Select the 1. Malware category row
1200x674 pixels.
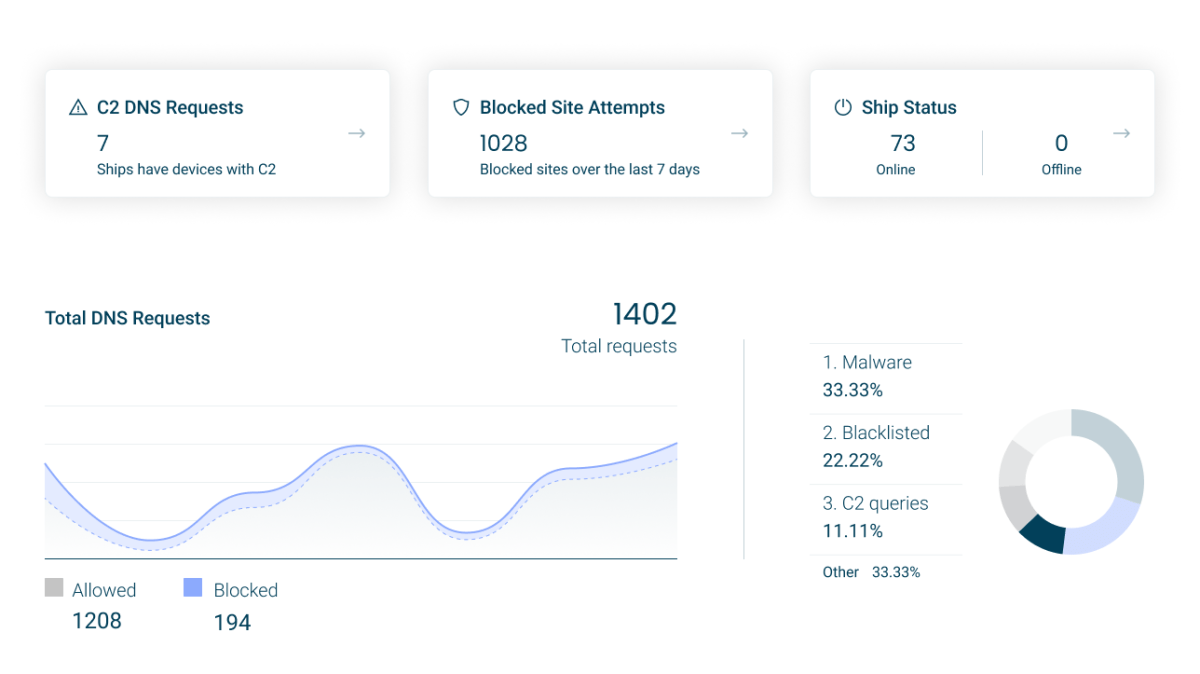click(x=886, y=376)
